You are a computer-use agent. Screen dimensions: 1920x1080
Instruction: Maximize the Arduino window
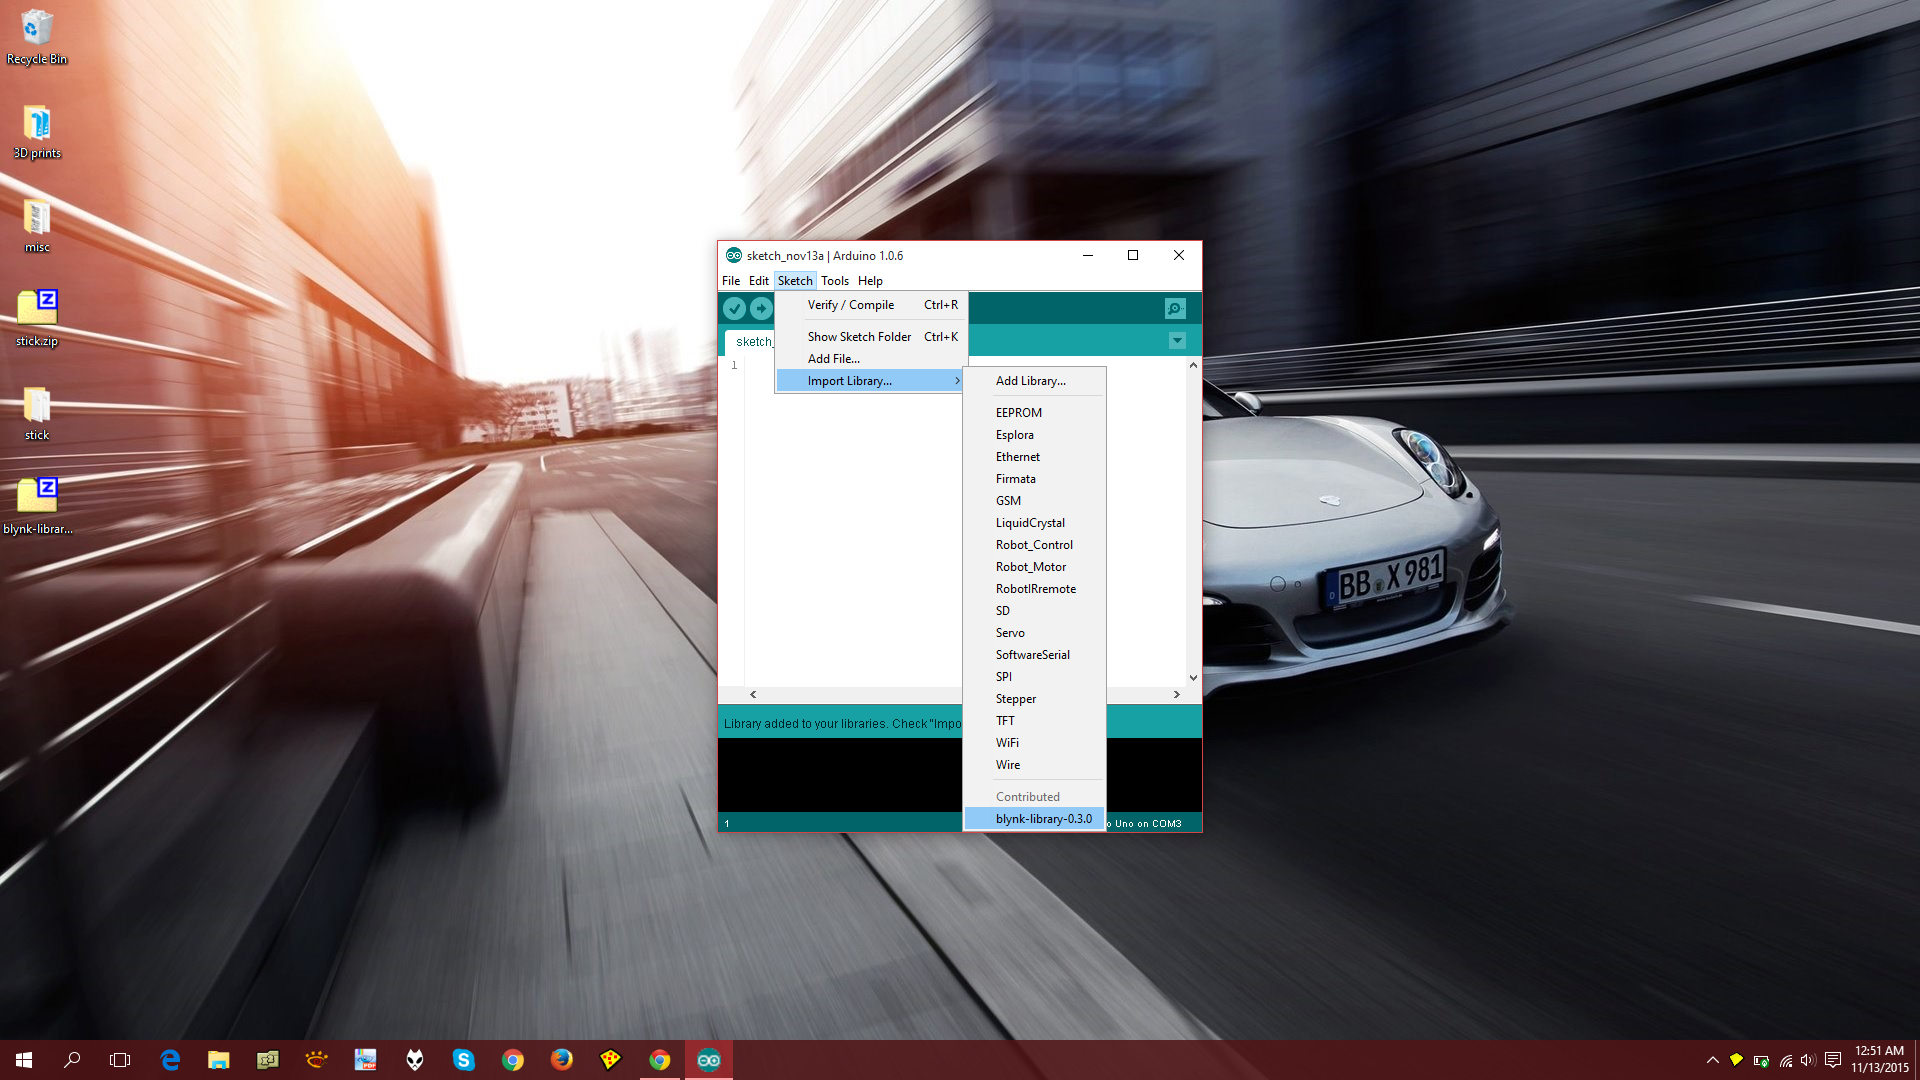pos(1133,255)
